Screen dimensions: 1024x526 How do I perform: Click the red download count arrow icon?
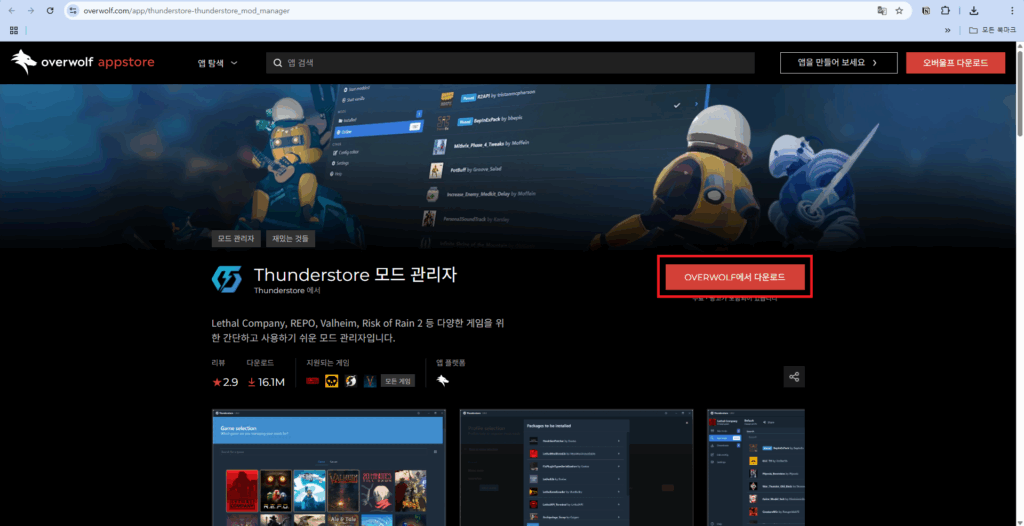click(x=251, y=382)
